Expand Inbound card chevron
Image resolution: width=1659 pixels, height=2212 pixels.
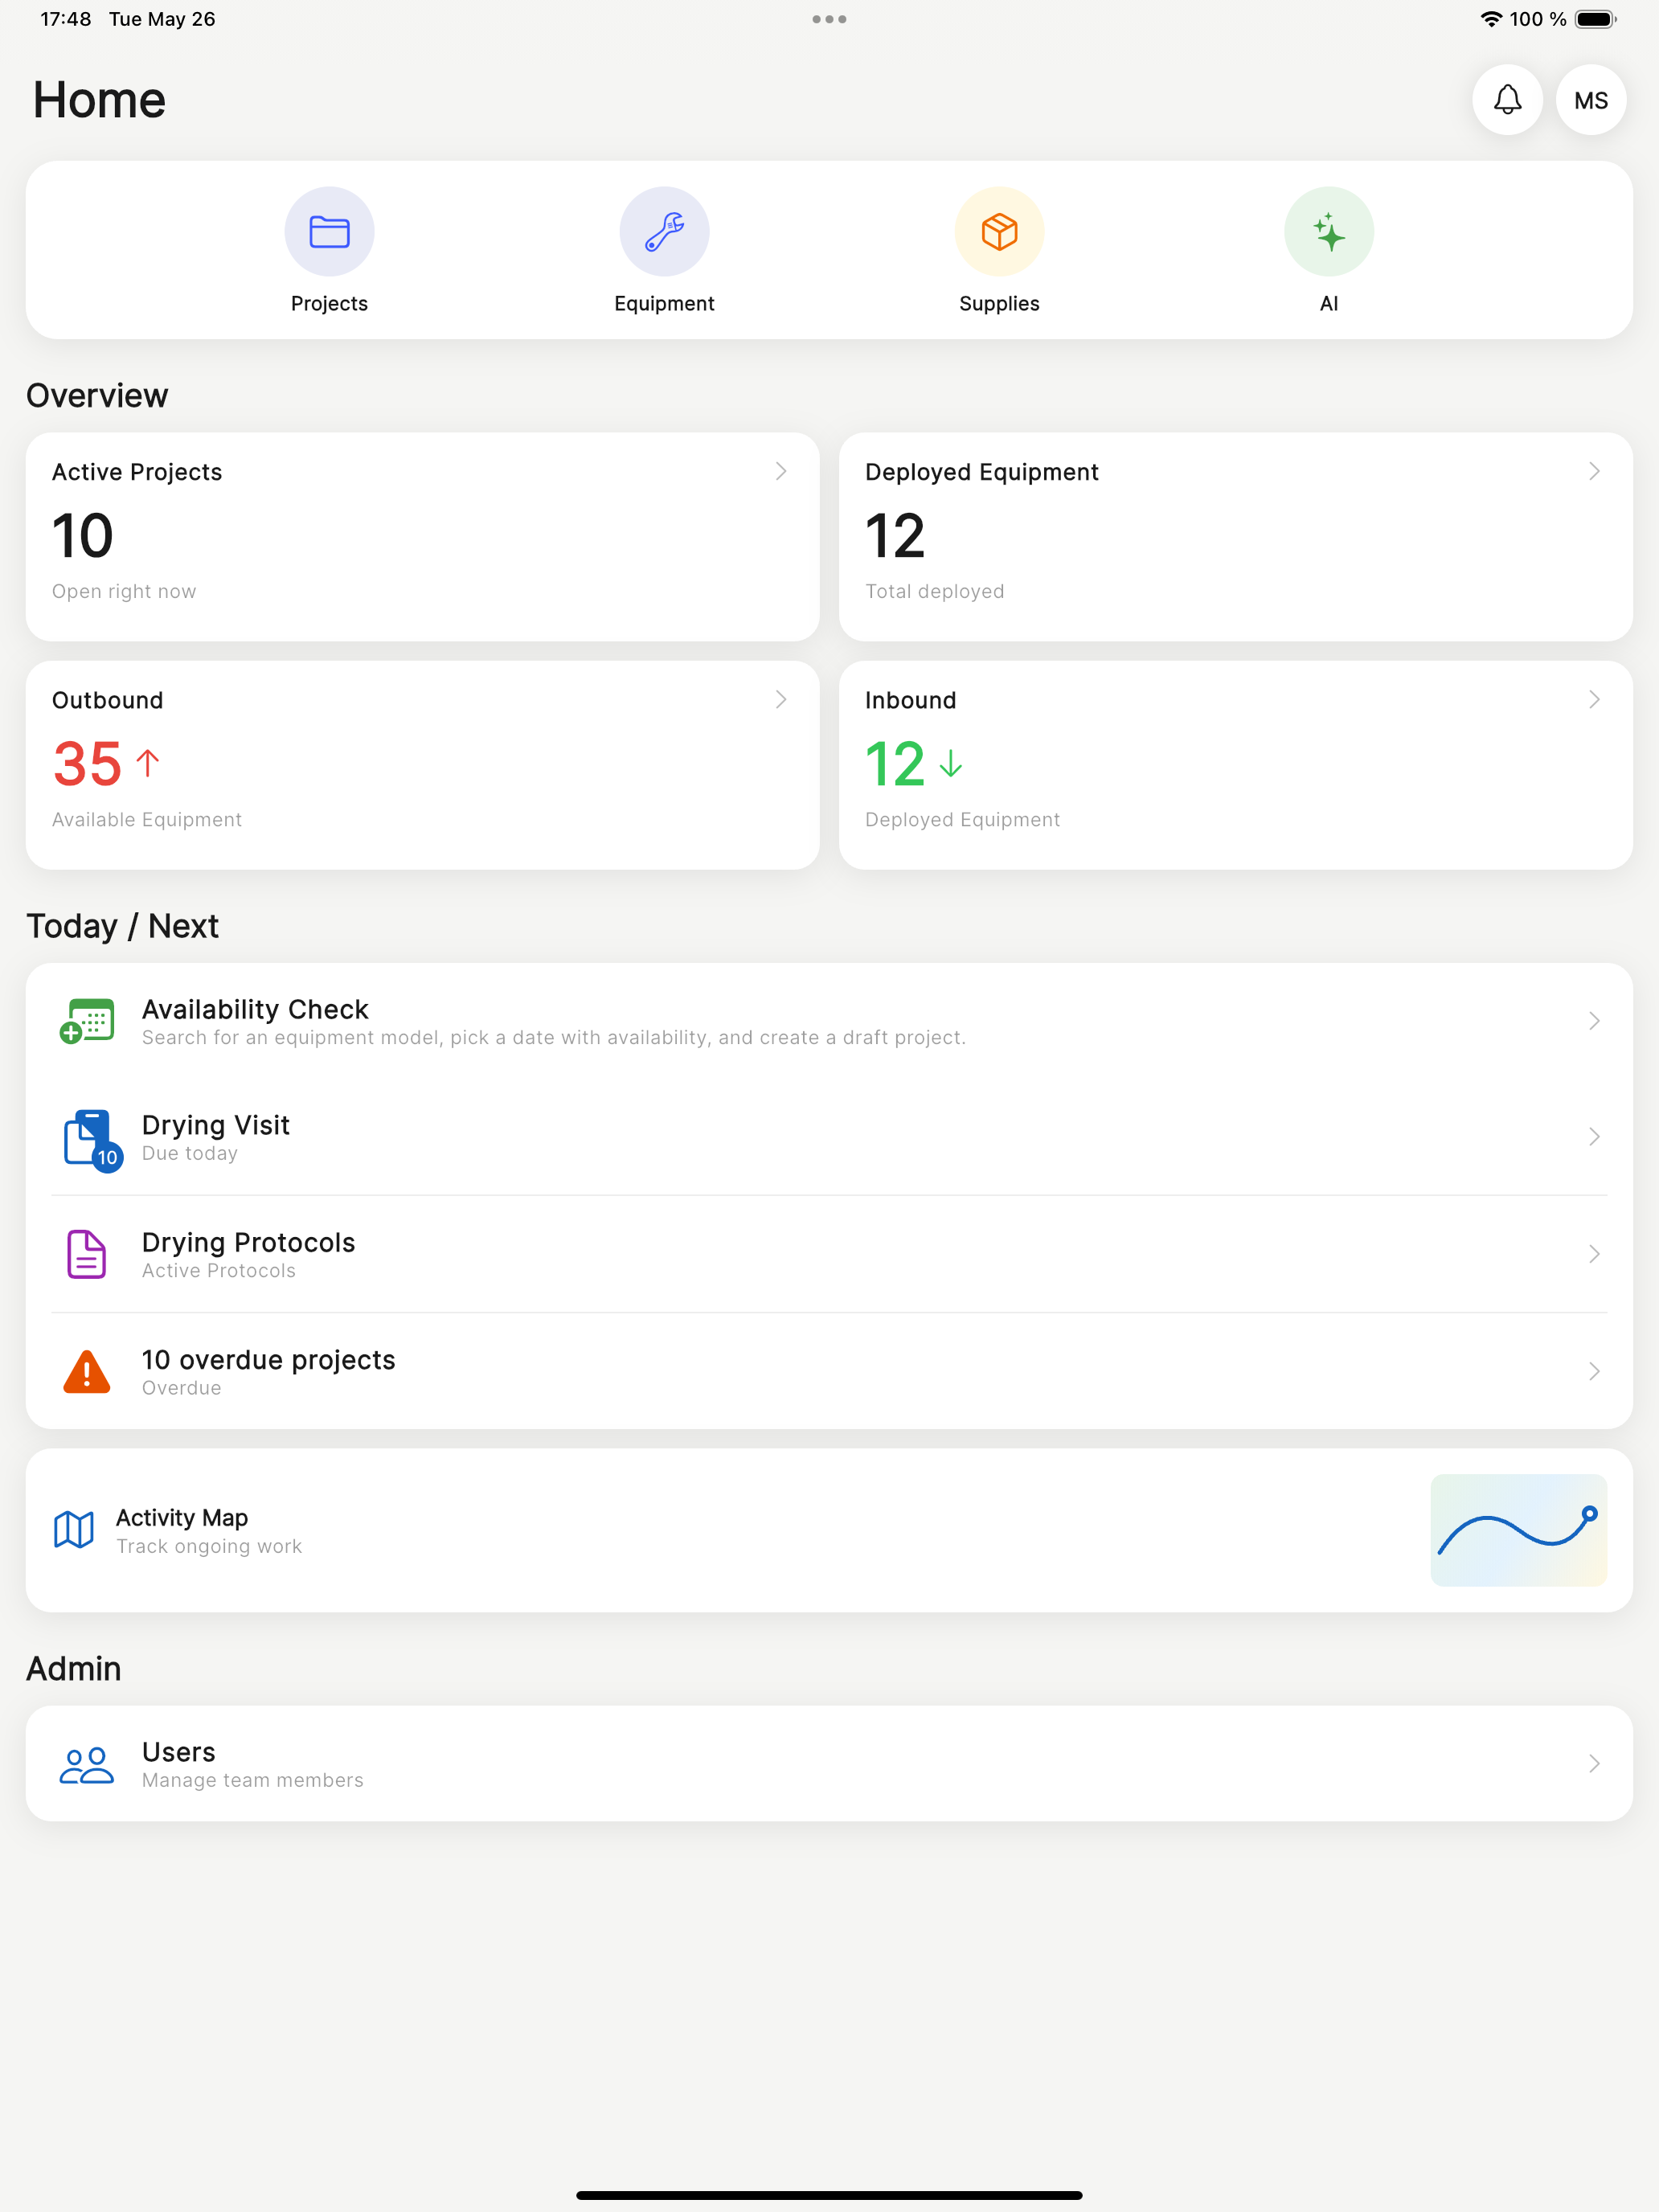(x=1594, y=699)
